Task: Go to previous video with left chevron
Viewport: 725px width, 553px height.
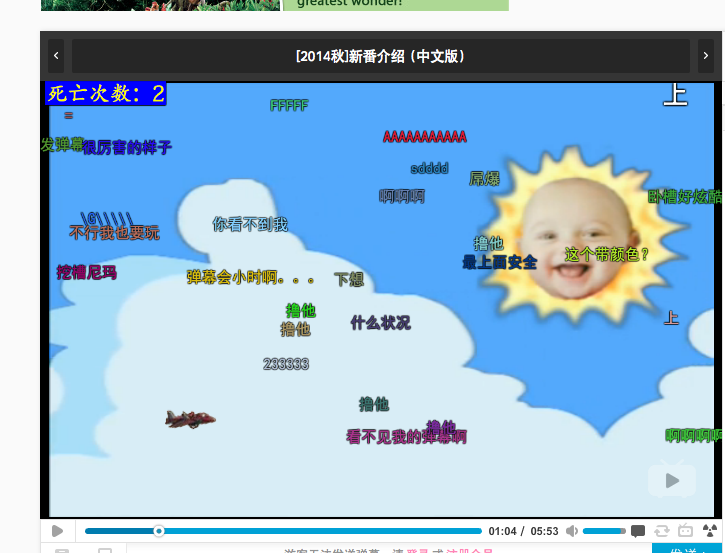Action: [x=56, y=56]
